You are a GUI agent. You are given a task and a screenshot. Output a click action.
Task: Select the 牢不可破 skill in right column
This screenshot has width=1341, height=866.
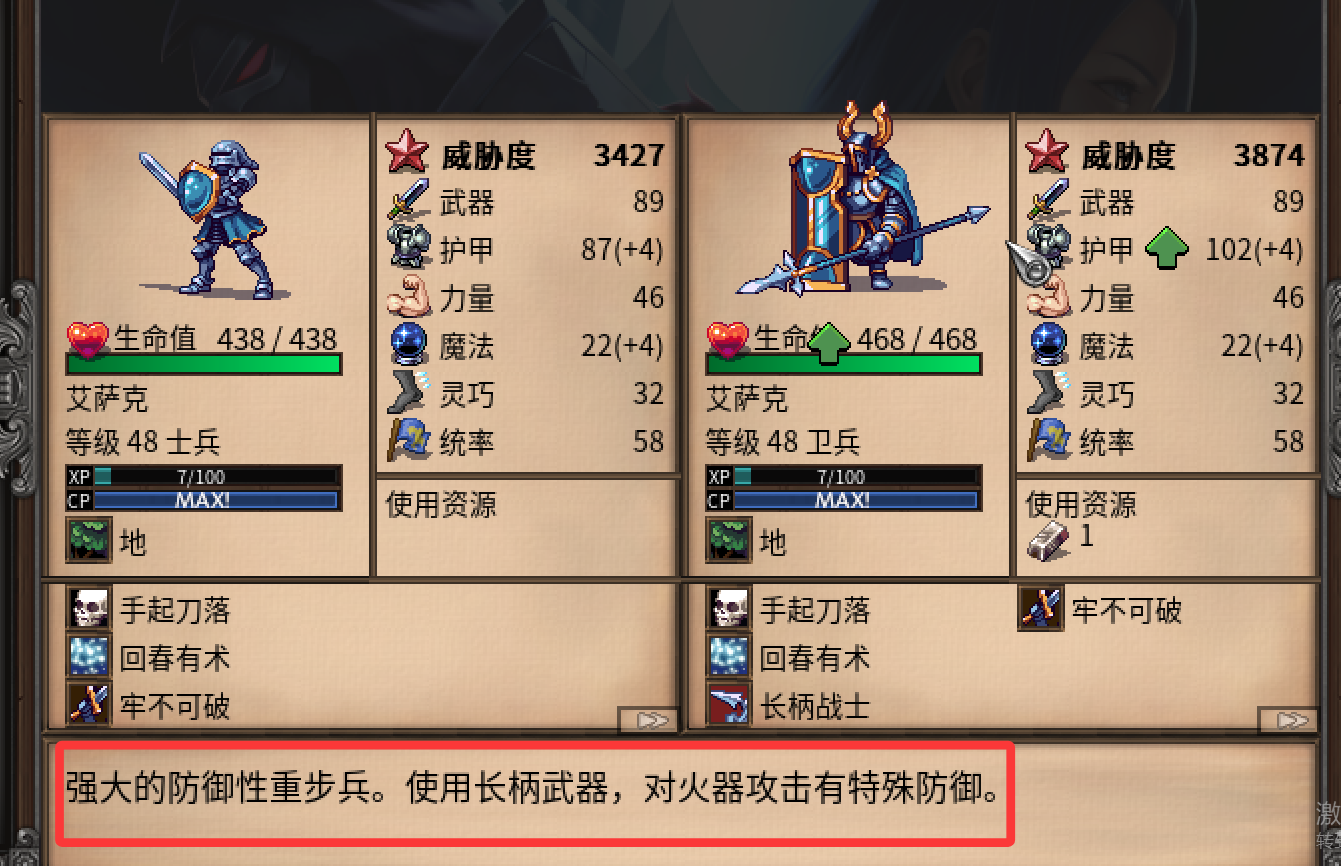pyautogui.click(x=1101, y=608)
